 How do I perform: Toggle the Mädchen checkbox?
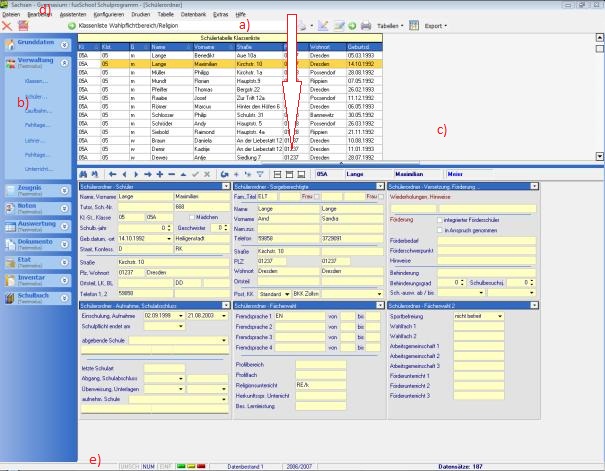192,218
